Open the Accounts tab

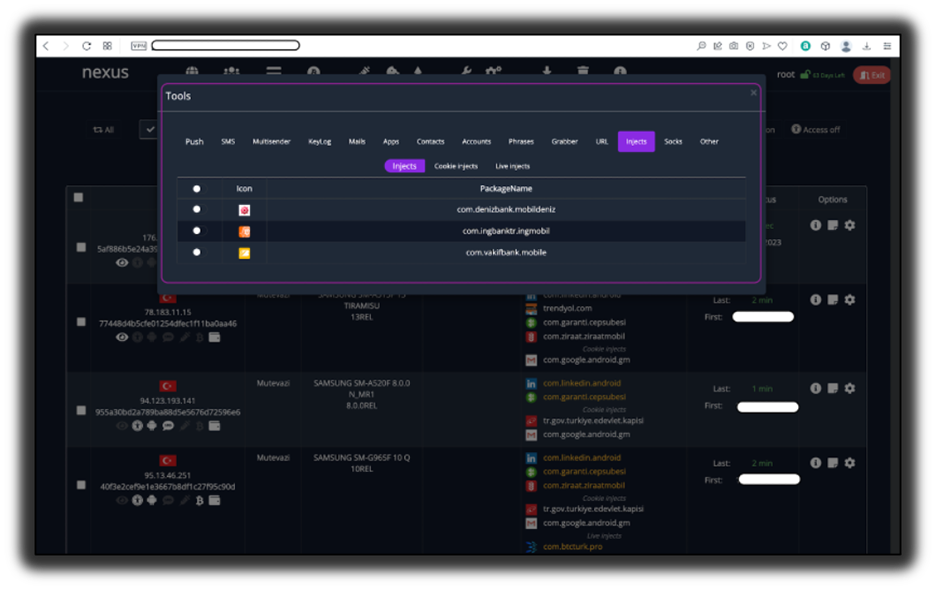476,142
